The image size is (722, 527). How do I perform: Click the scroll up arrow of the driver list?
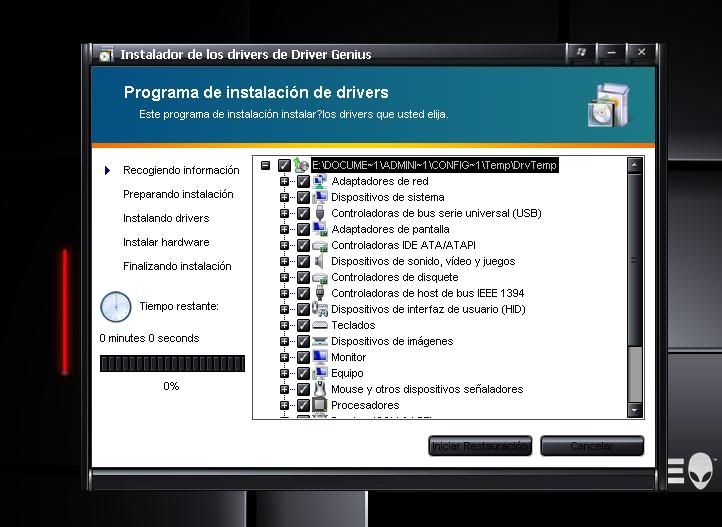[635, 165]
